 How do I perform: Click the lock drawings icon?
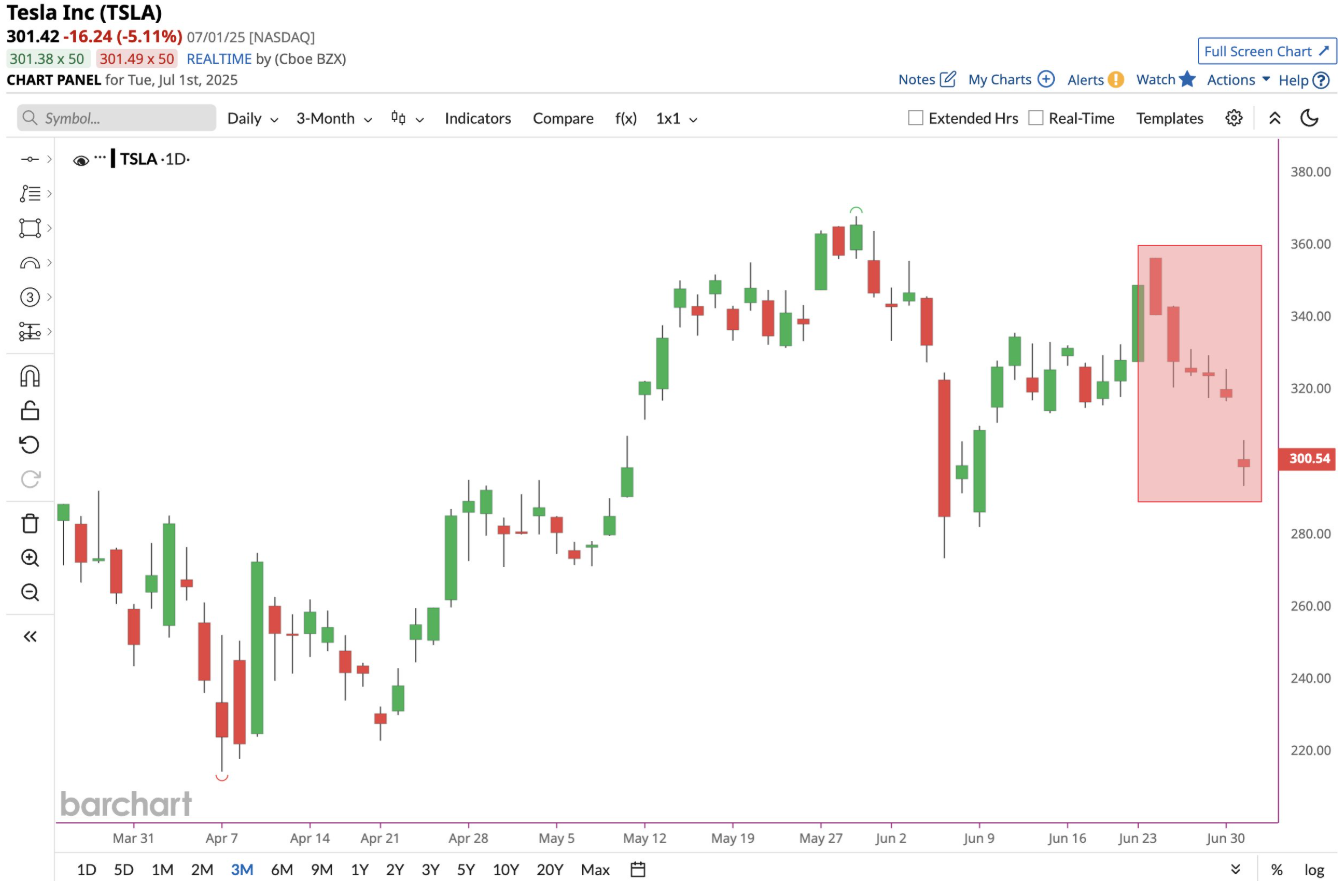[30, 410]
